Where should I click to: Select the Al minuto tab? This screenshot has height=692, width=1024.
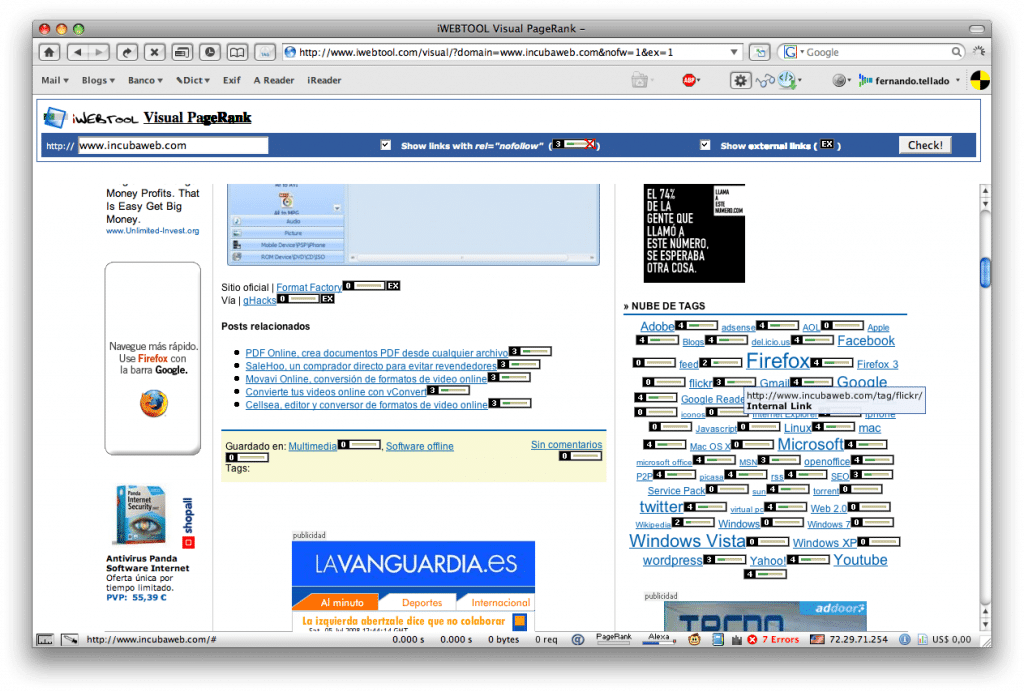342,603
